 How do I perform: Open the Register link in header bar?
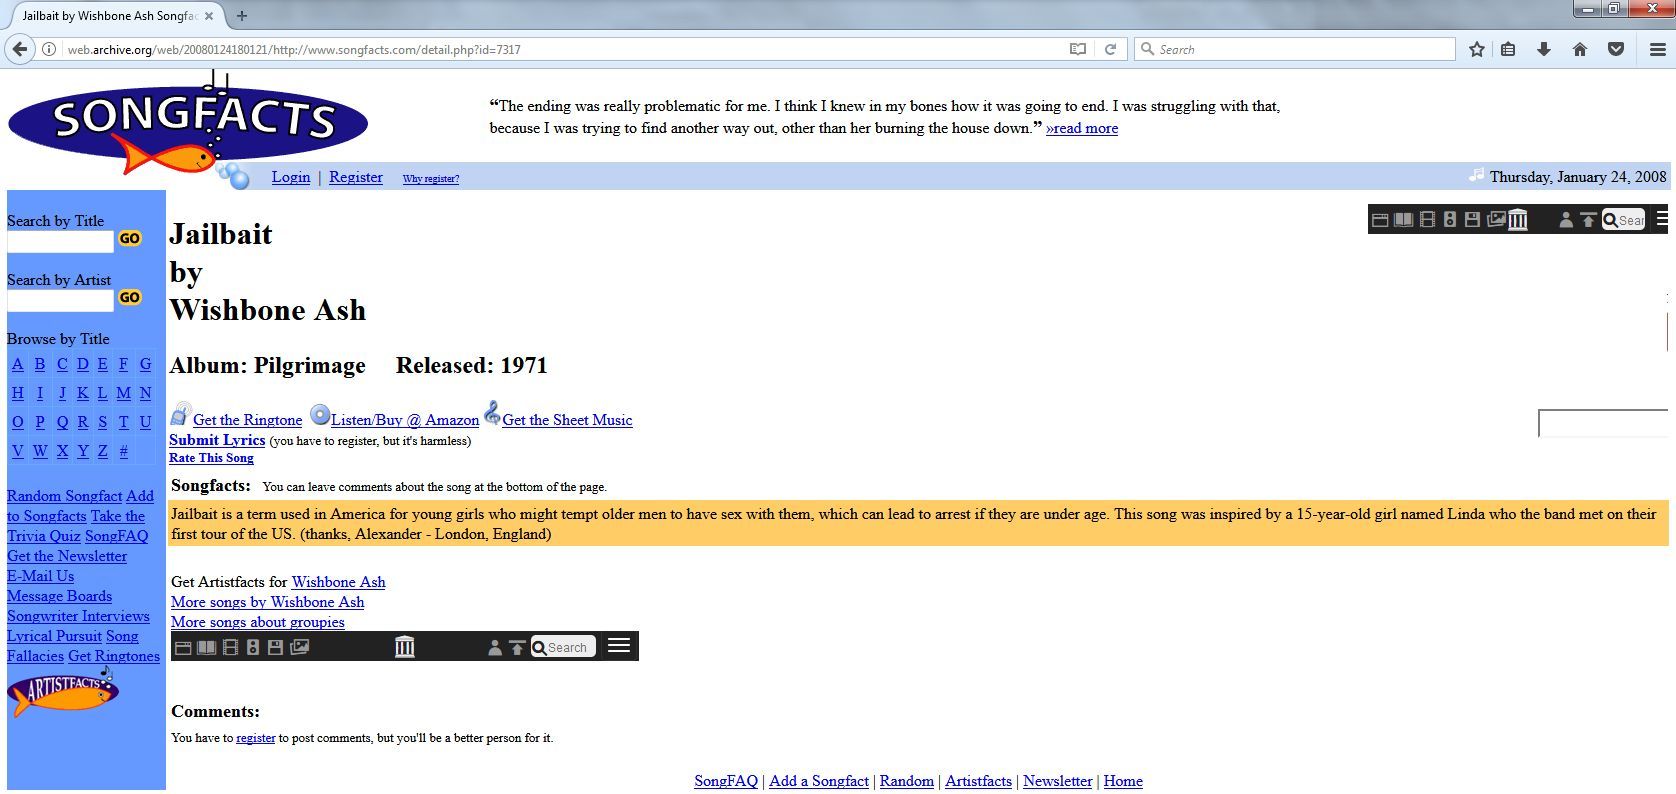[356, 177]
